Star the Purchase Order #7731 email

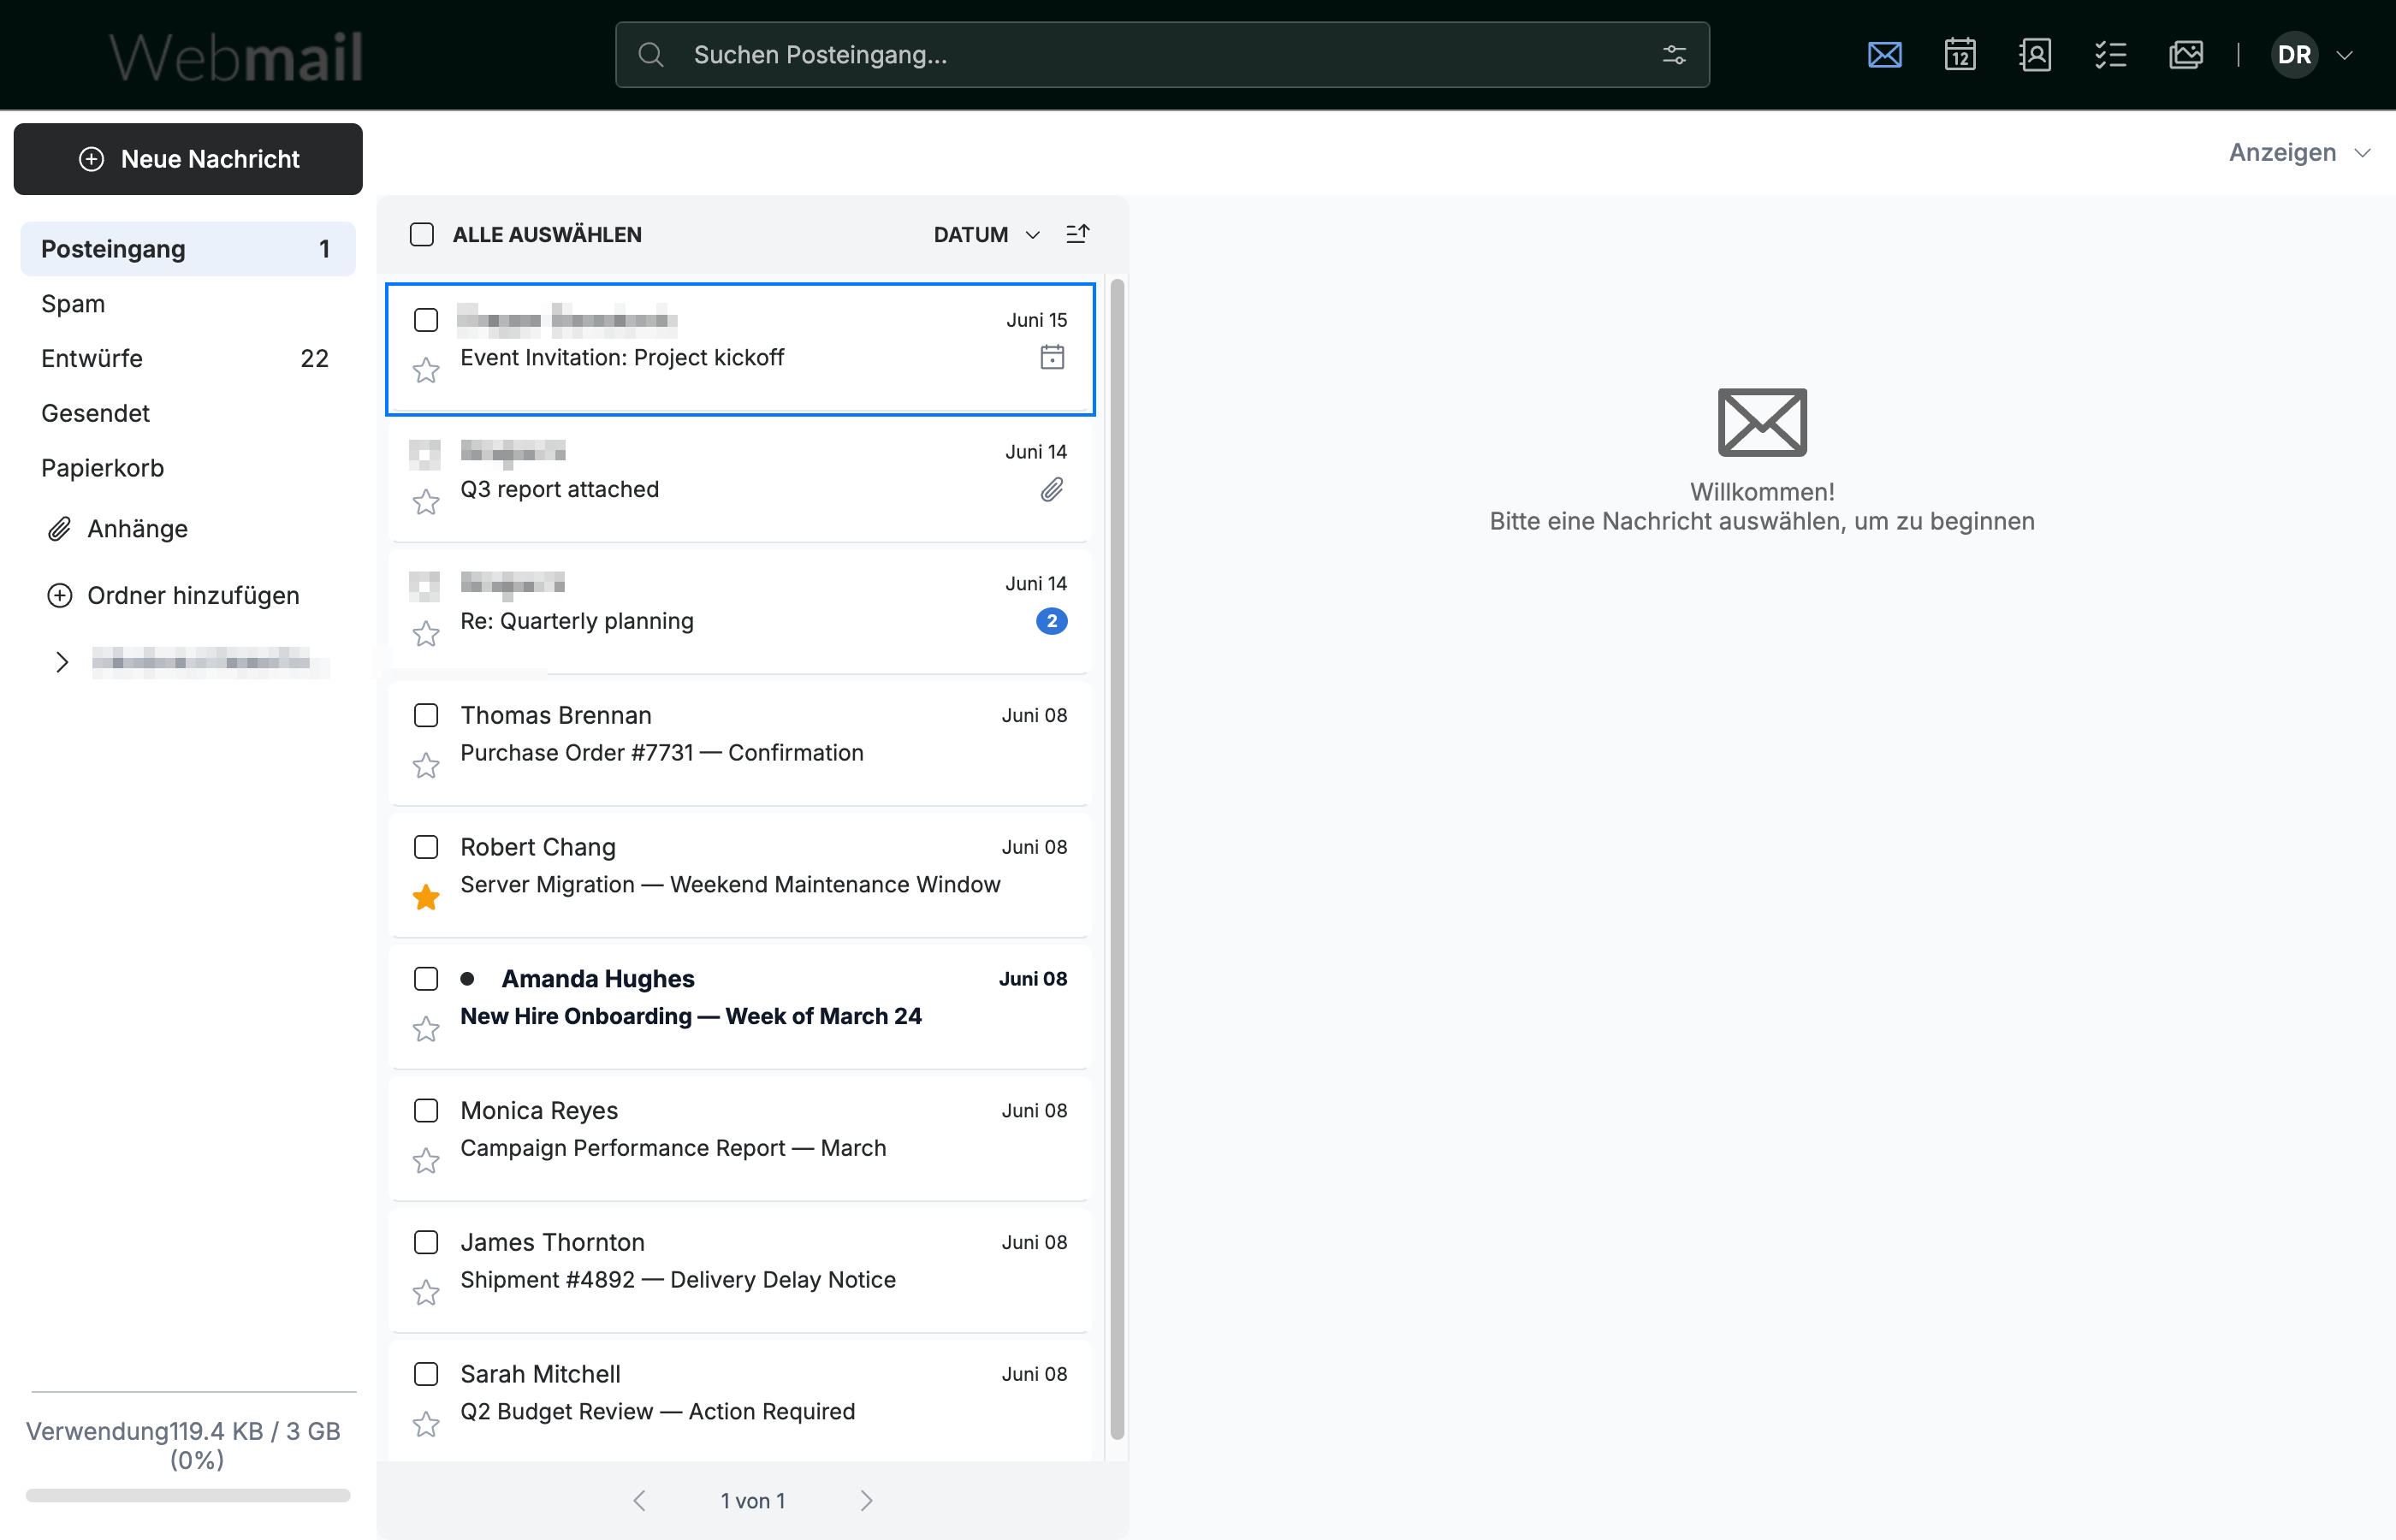tap(426, 766)
